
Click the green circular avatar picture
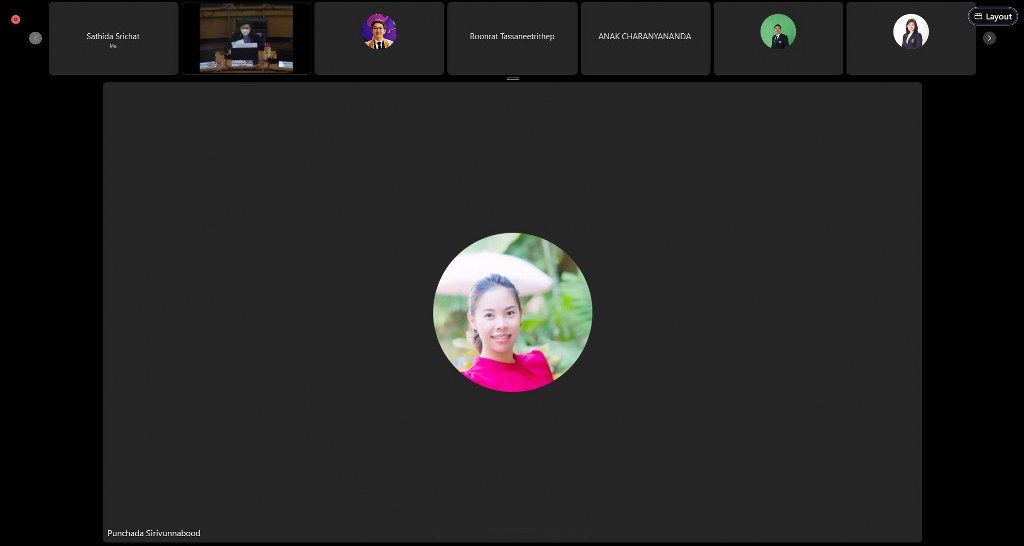pos(778,31)
